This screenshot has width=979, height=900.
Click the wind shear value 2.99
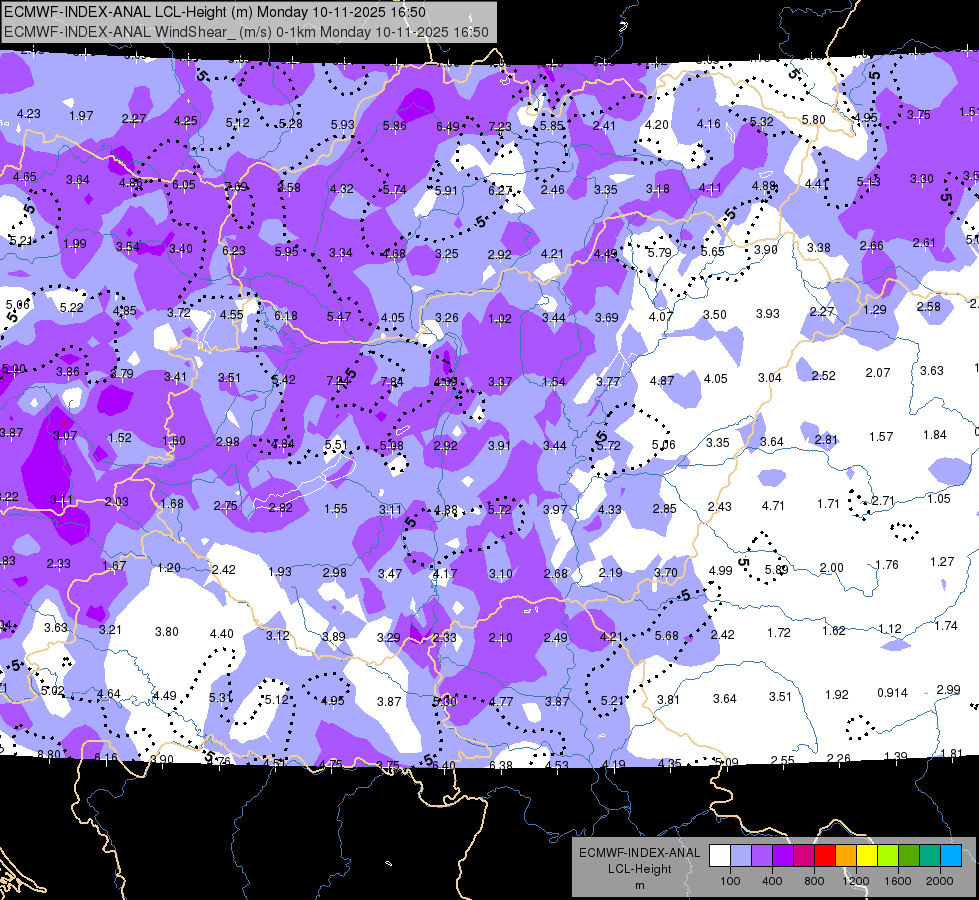pyautogui.click(x=948, y=690)
